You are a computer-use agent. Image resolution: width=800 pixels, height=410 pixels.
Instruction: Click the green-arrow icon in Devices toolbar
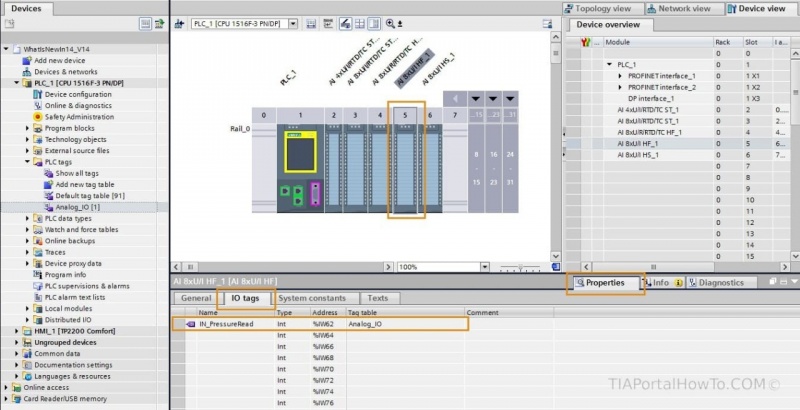tap(160, 23)
